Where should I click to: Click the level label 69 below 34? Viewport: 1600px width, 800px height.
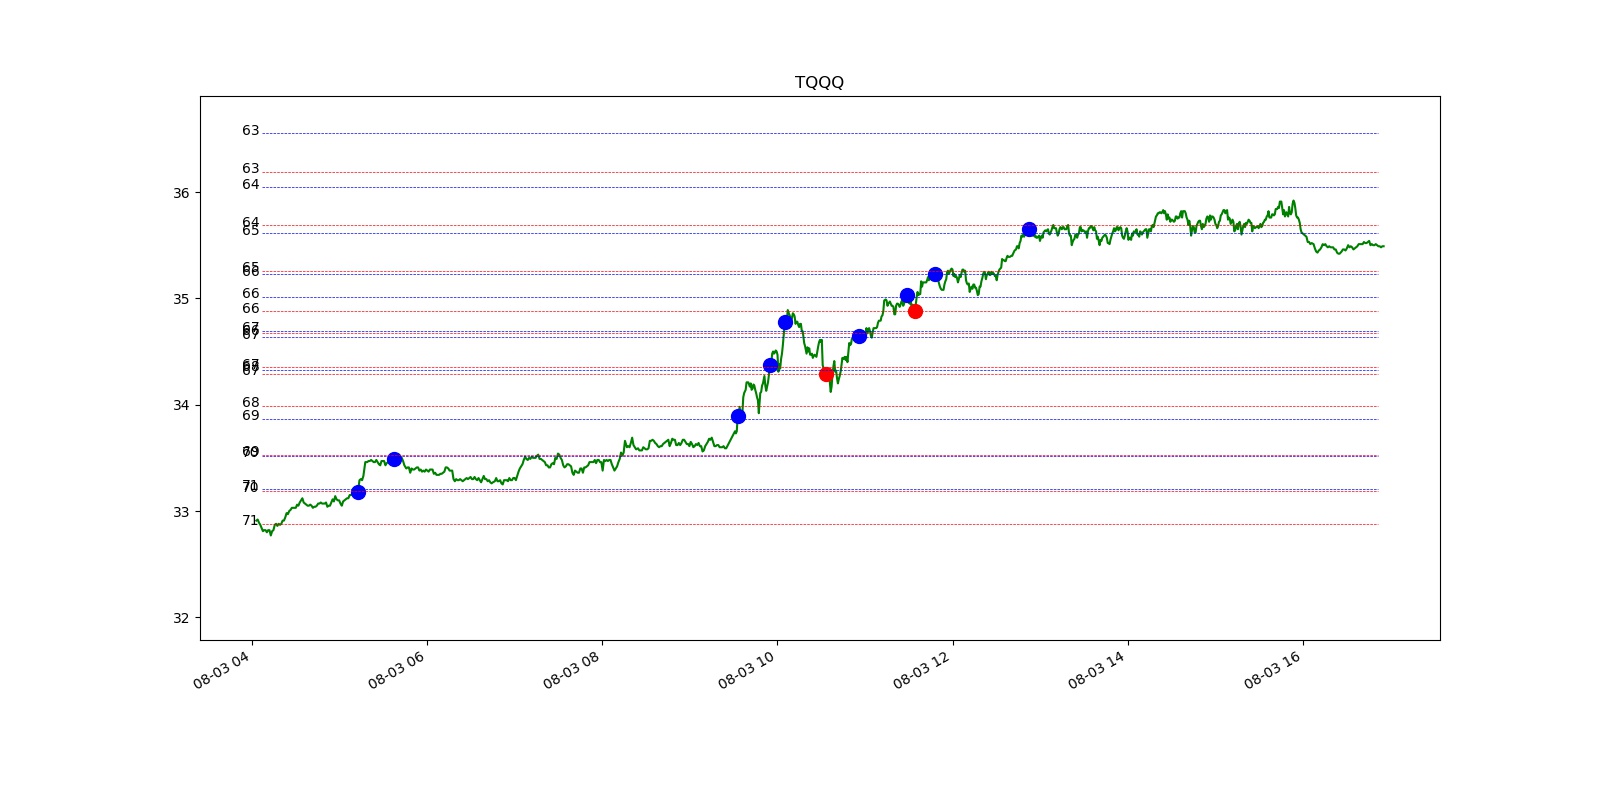pyautogui.click(x=250, y=416)
